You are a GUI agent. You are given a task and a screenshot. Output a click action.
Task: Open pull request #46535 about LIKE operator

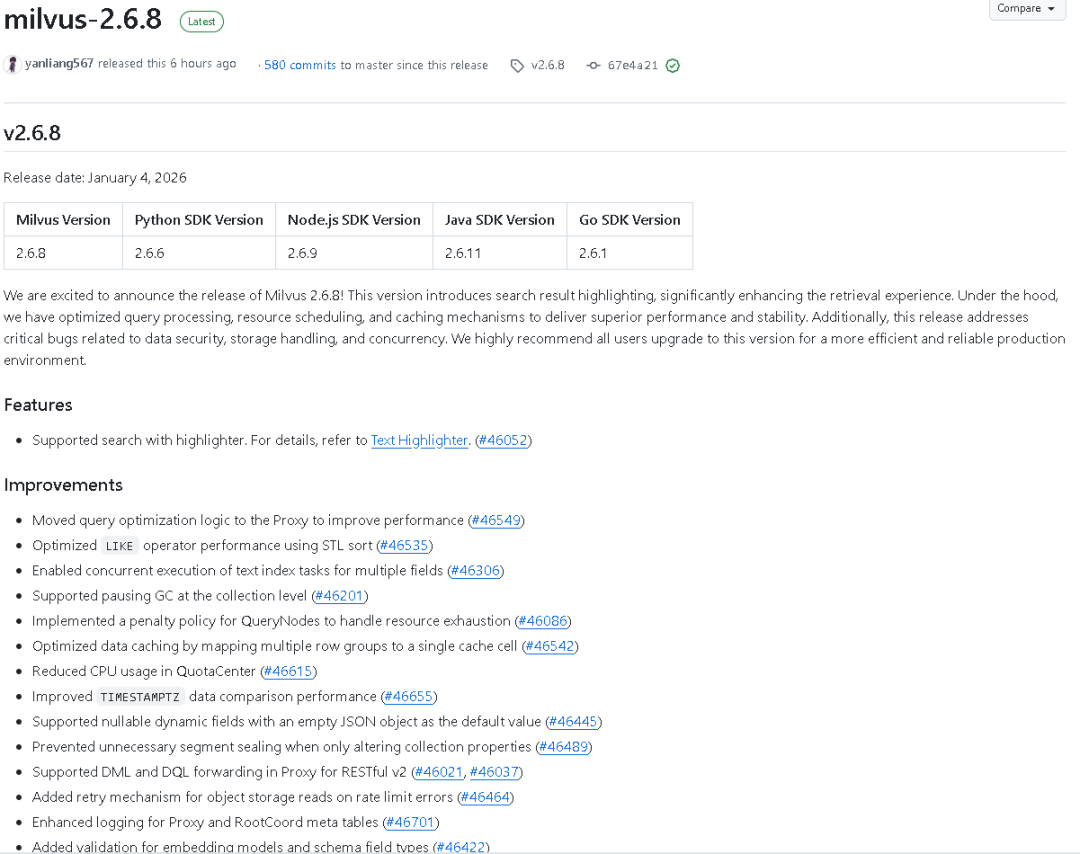click(x=404, y=545)
